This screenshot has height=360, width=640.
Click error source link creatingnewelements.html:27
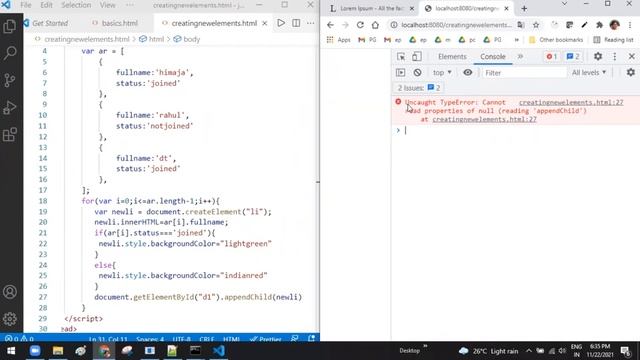tap(571, 102)
